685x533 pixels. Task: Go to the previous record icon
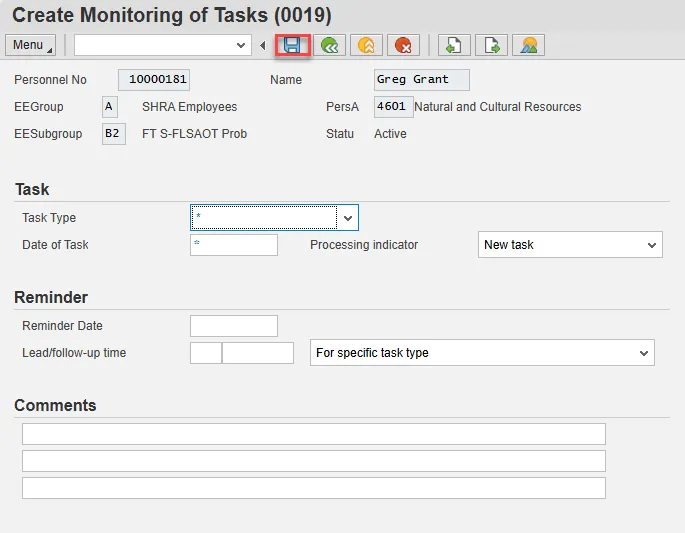tap(454, 45)
